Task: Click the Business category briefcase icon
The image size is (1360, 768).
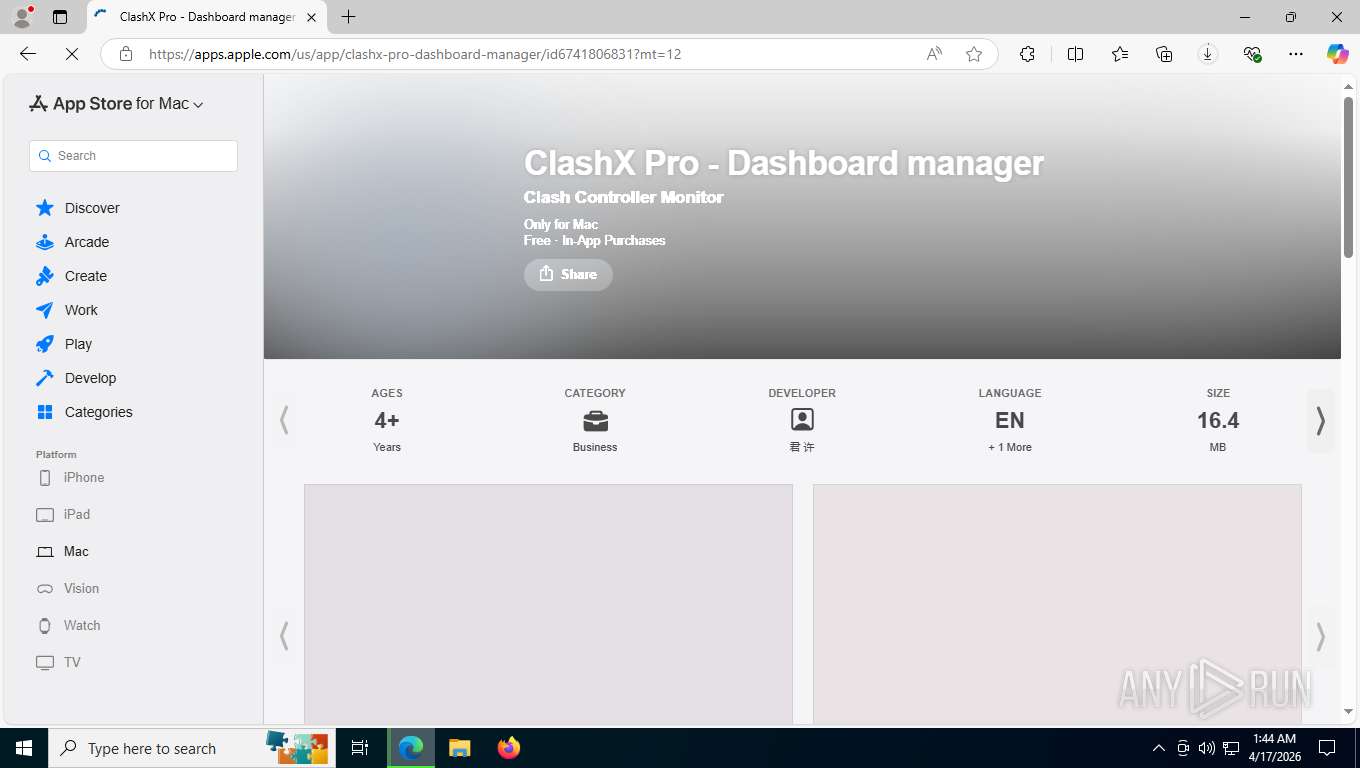Action: [595, 421]
